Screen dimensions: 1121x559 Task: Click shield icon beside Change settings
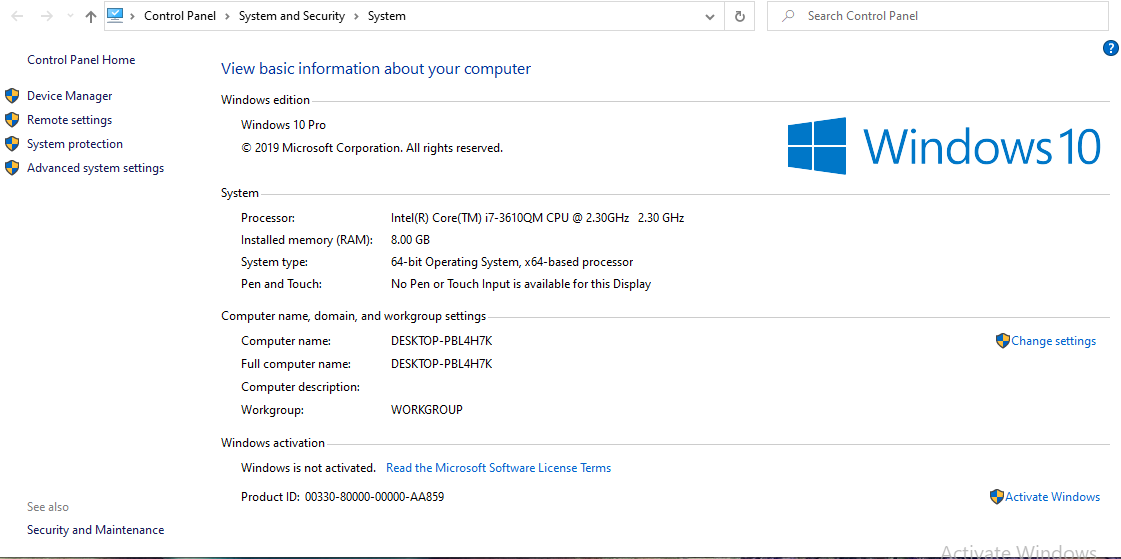pyautogui.click(x=1002, y=341)
